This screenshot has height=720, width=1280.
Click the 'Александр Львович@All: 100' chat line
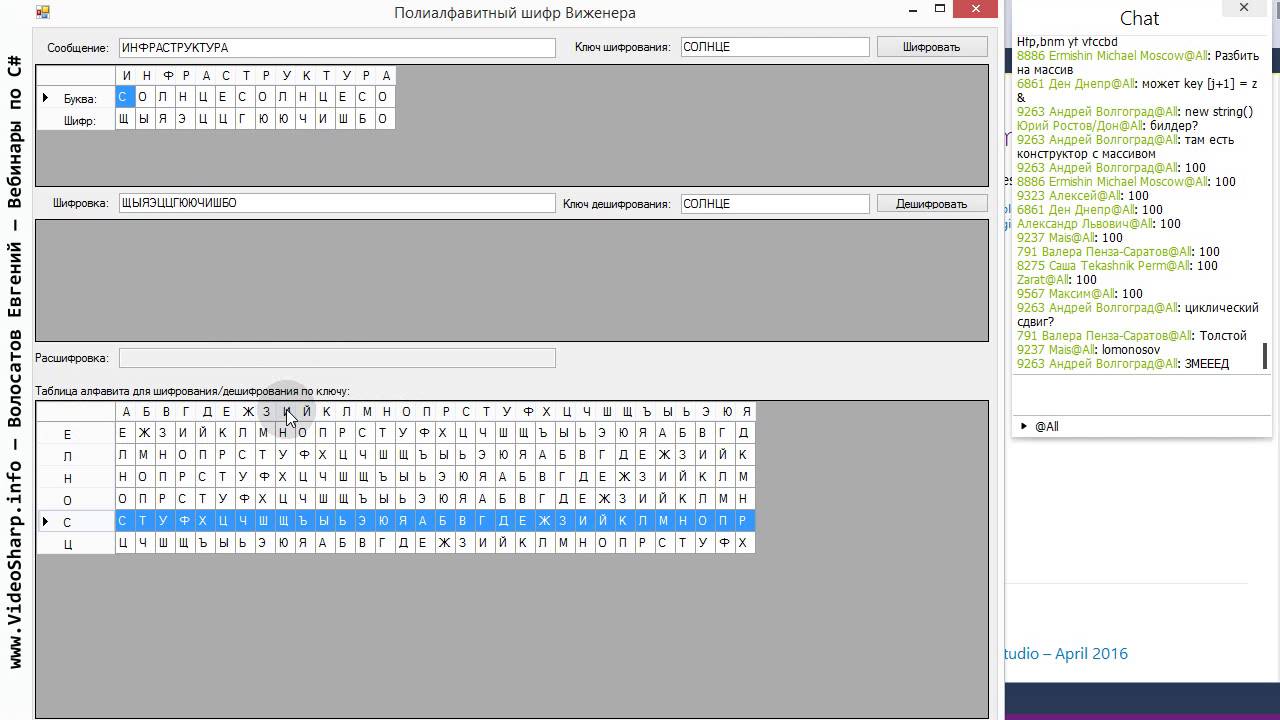[1099, 224]
